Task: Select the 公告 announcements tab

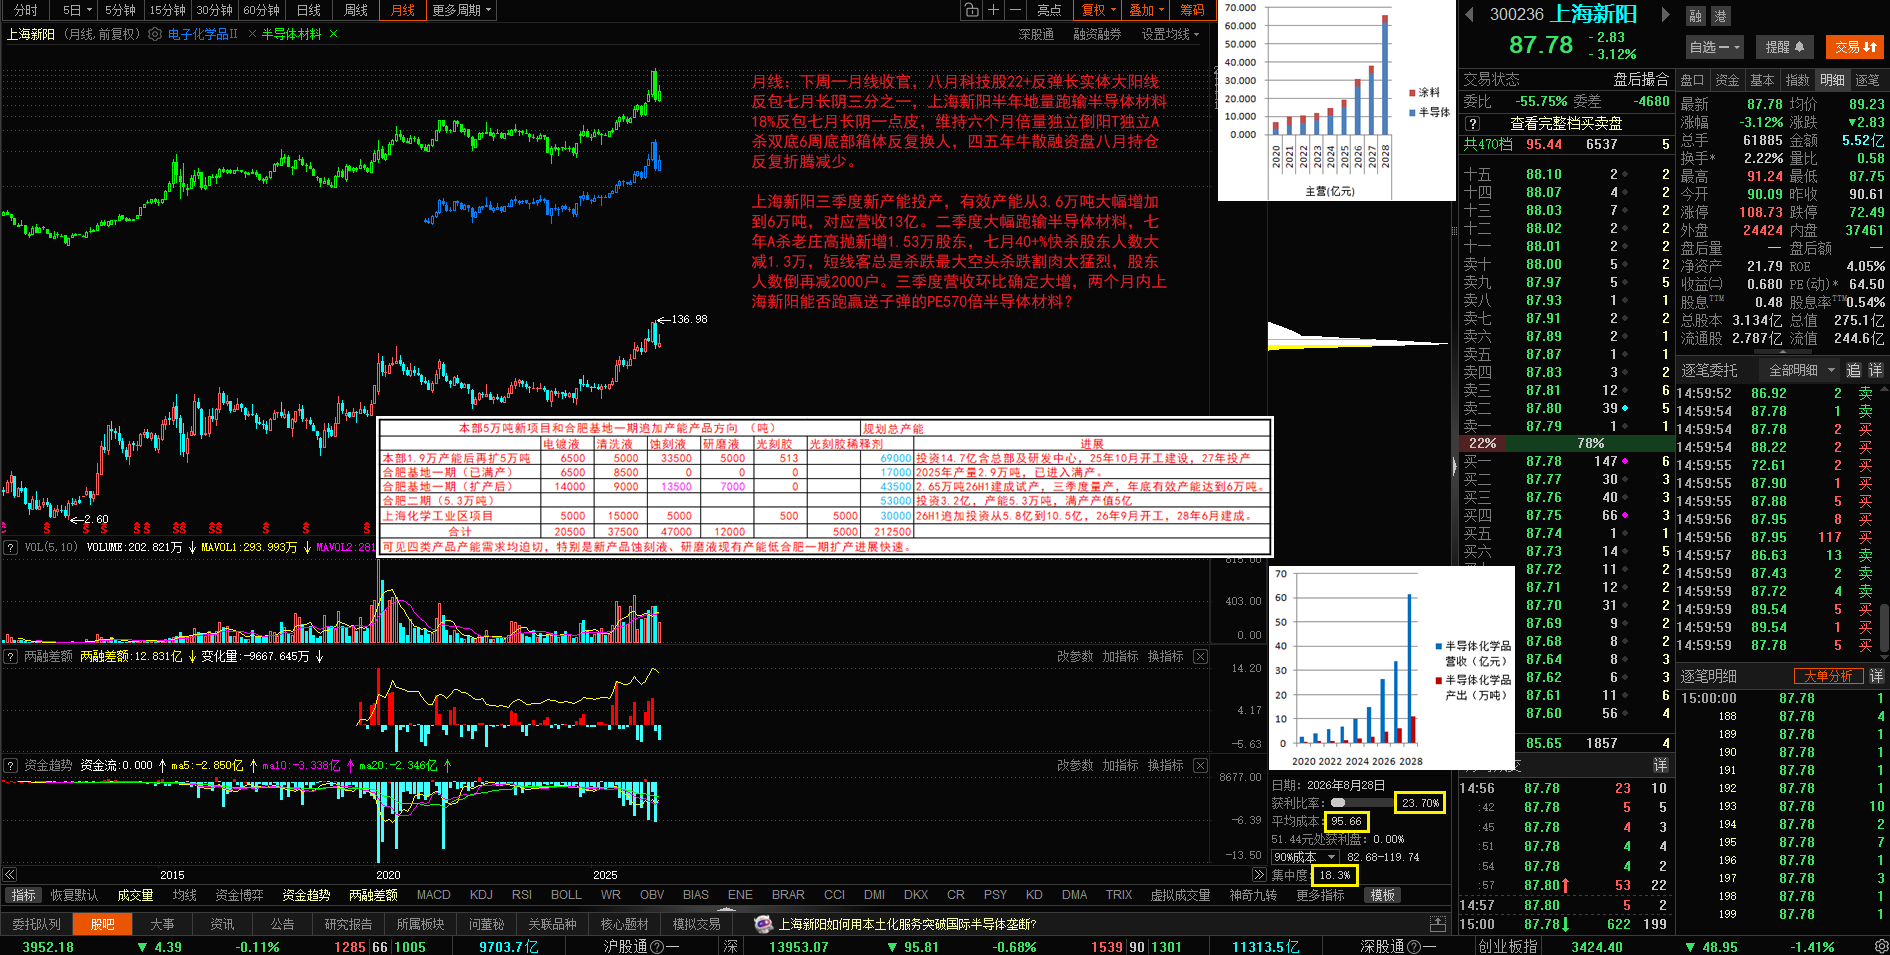Action: pos(282,924)
